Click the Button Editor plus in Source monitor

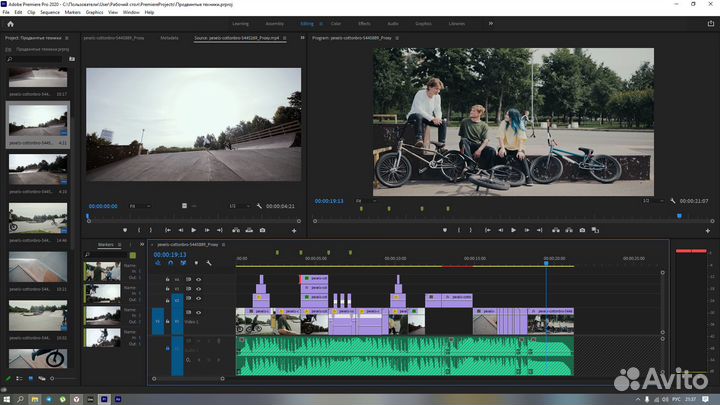pyautogui.click(x=294, y=230)
